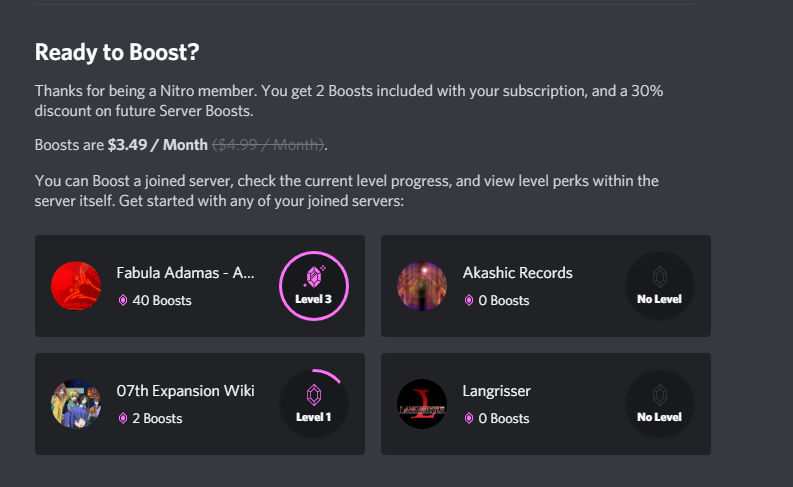Click boost gem beside Langrisser 0 Boosts
This screenshot has height=487, width=793.
pyautogui.click(x=469, y=418)
